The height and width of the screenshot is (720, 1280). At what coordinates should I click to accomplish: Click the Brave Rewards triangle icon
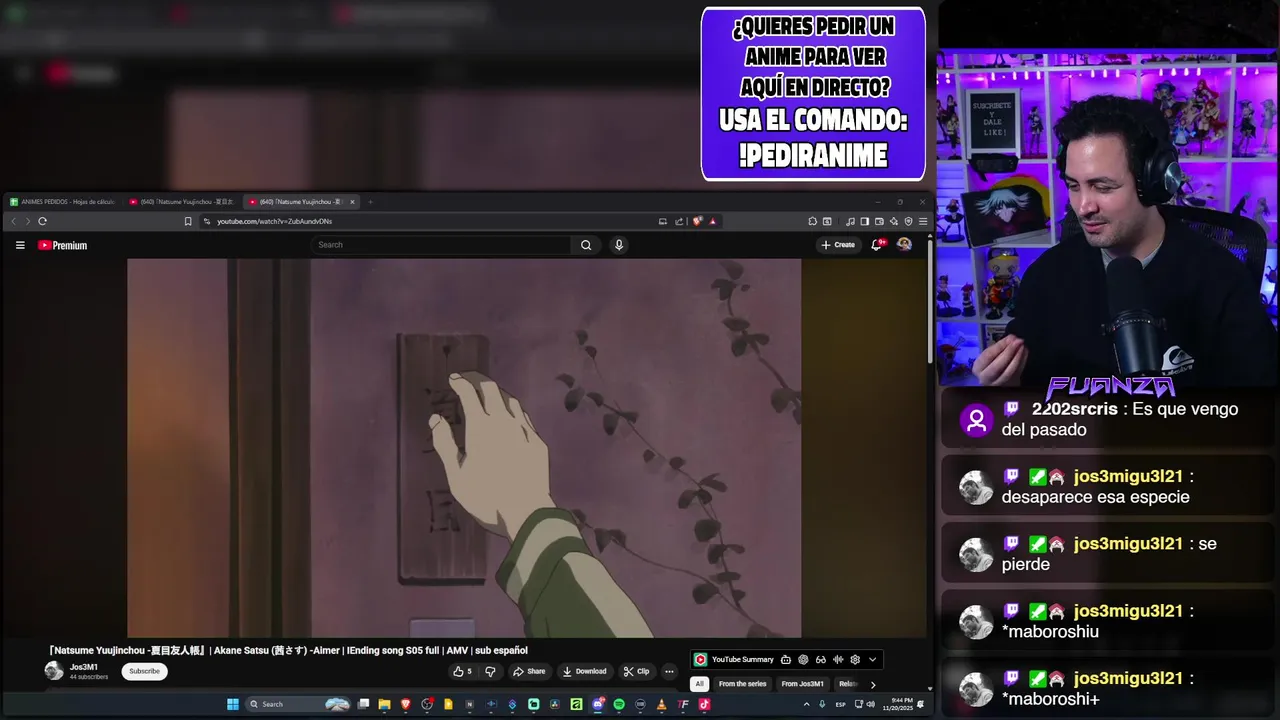712,221
